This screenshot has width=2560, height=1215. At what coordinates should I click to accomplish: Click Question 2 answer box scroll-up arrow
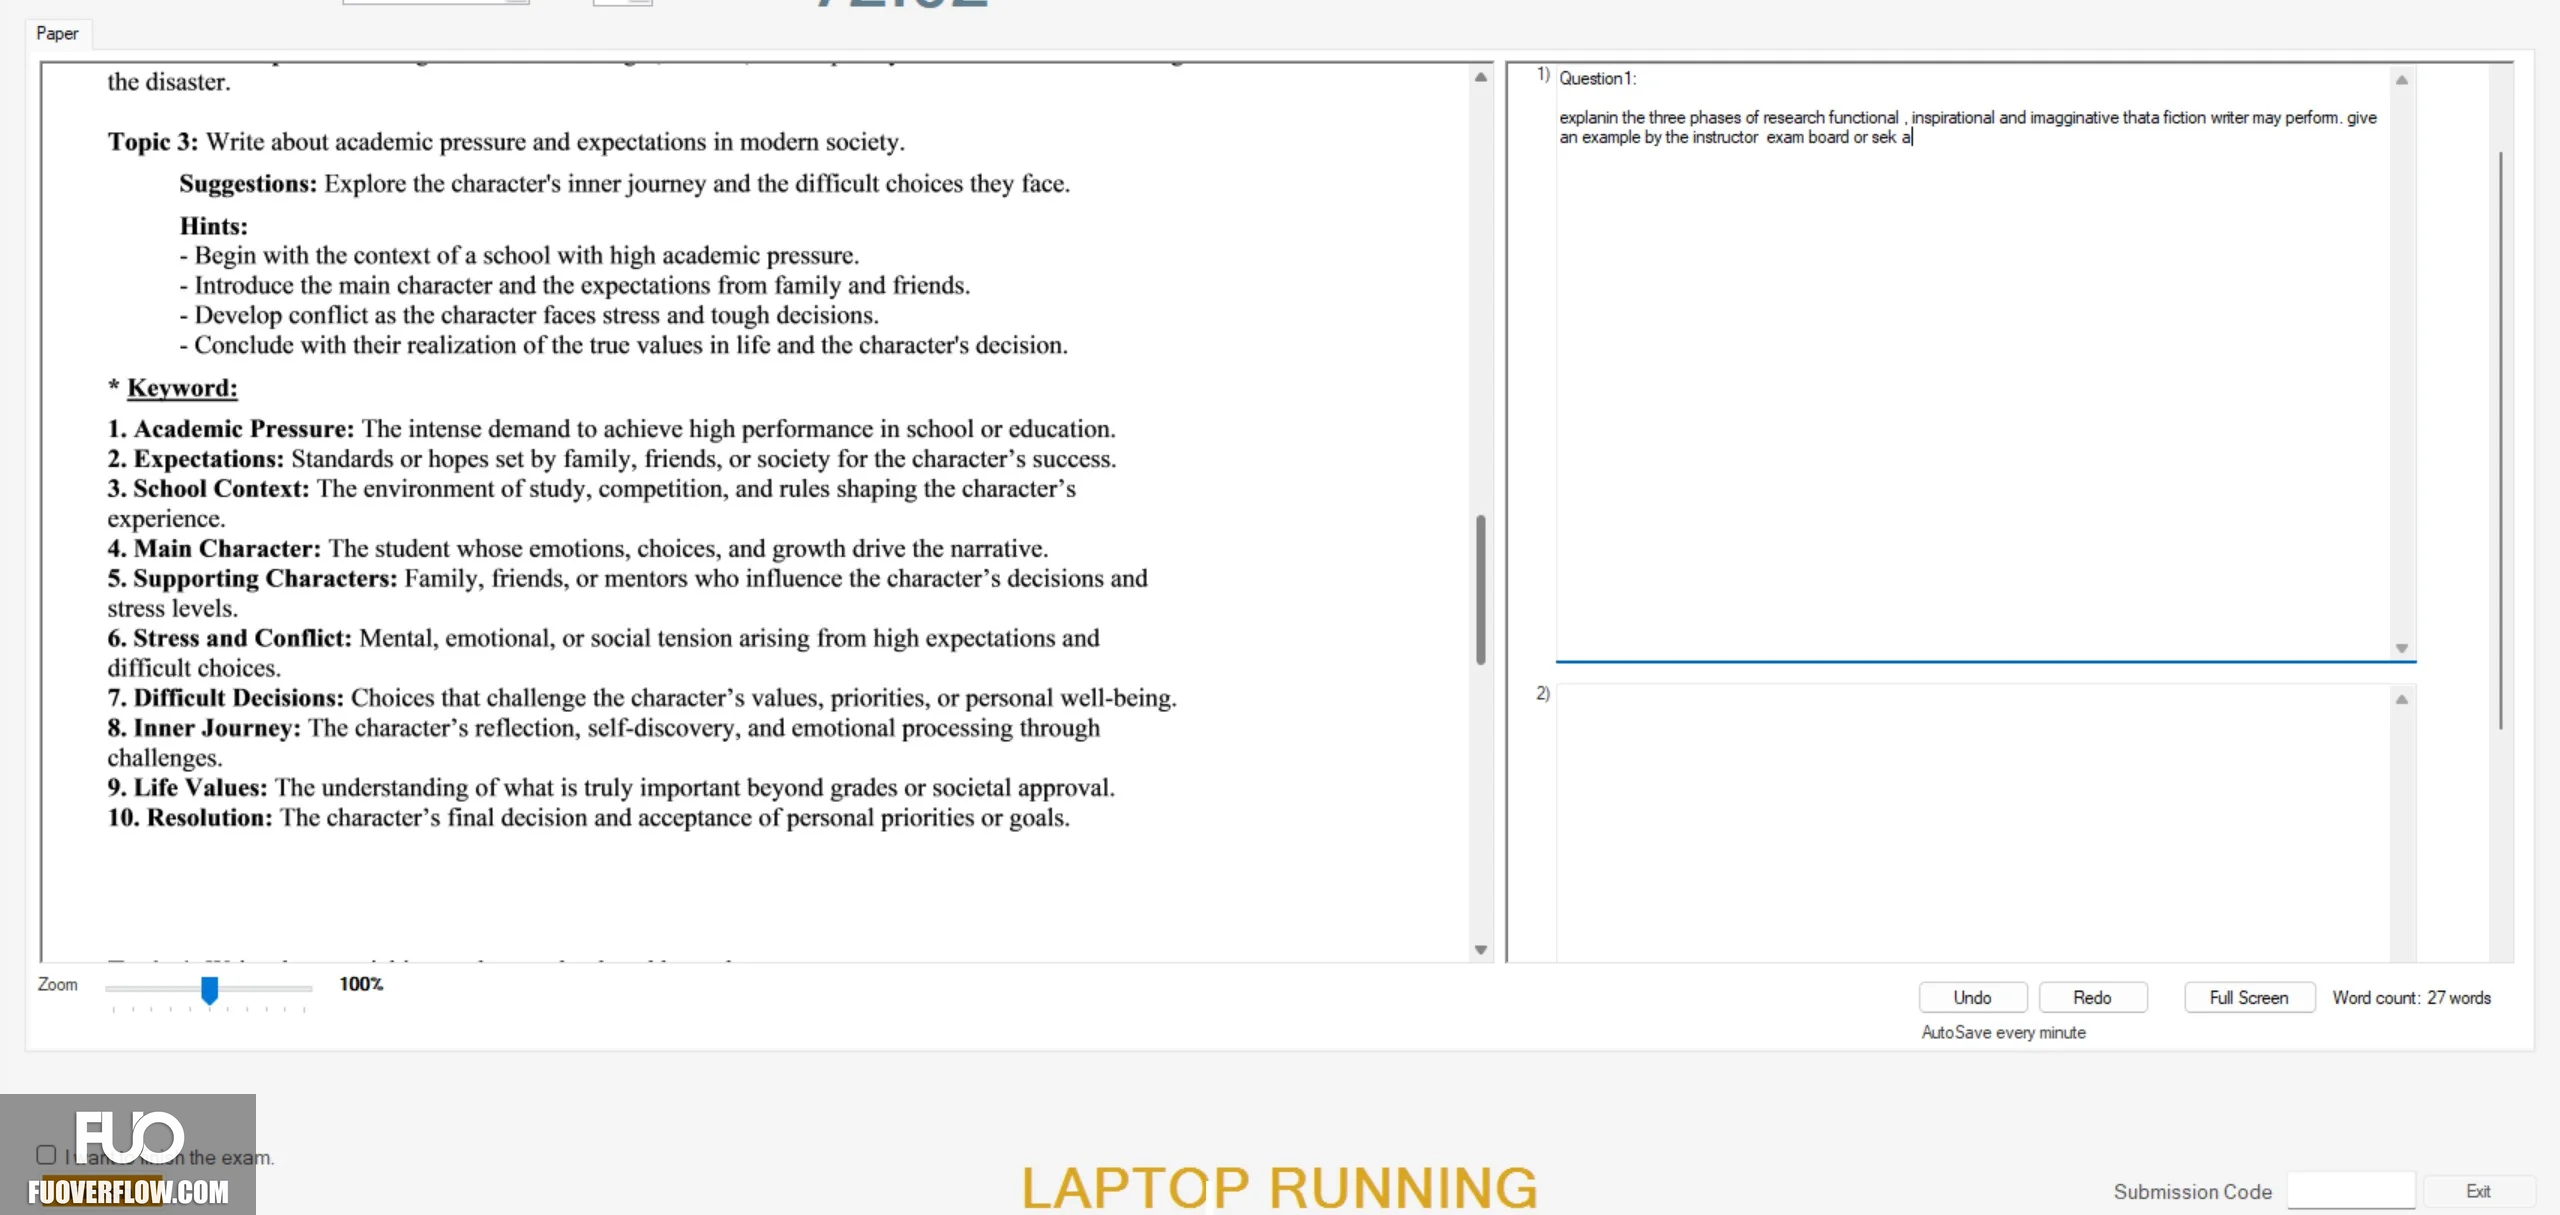point(2401,699)
